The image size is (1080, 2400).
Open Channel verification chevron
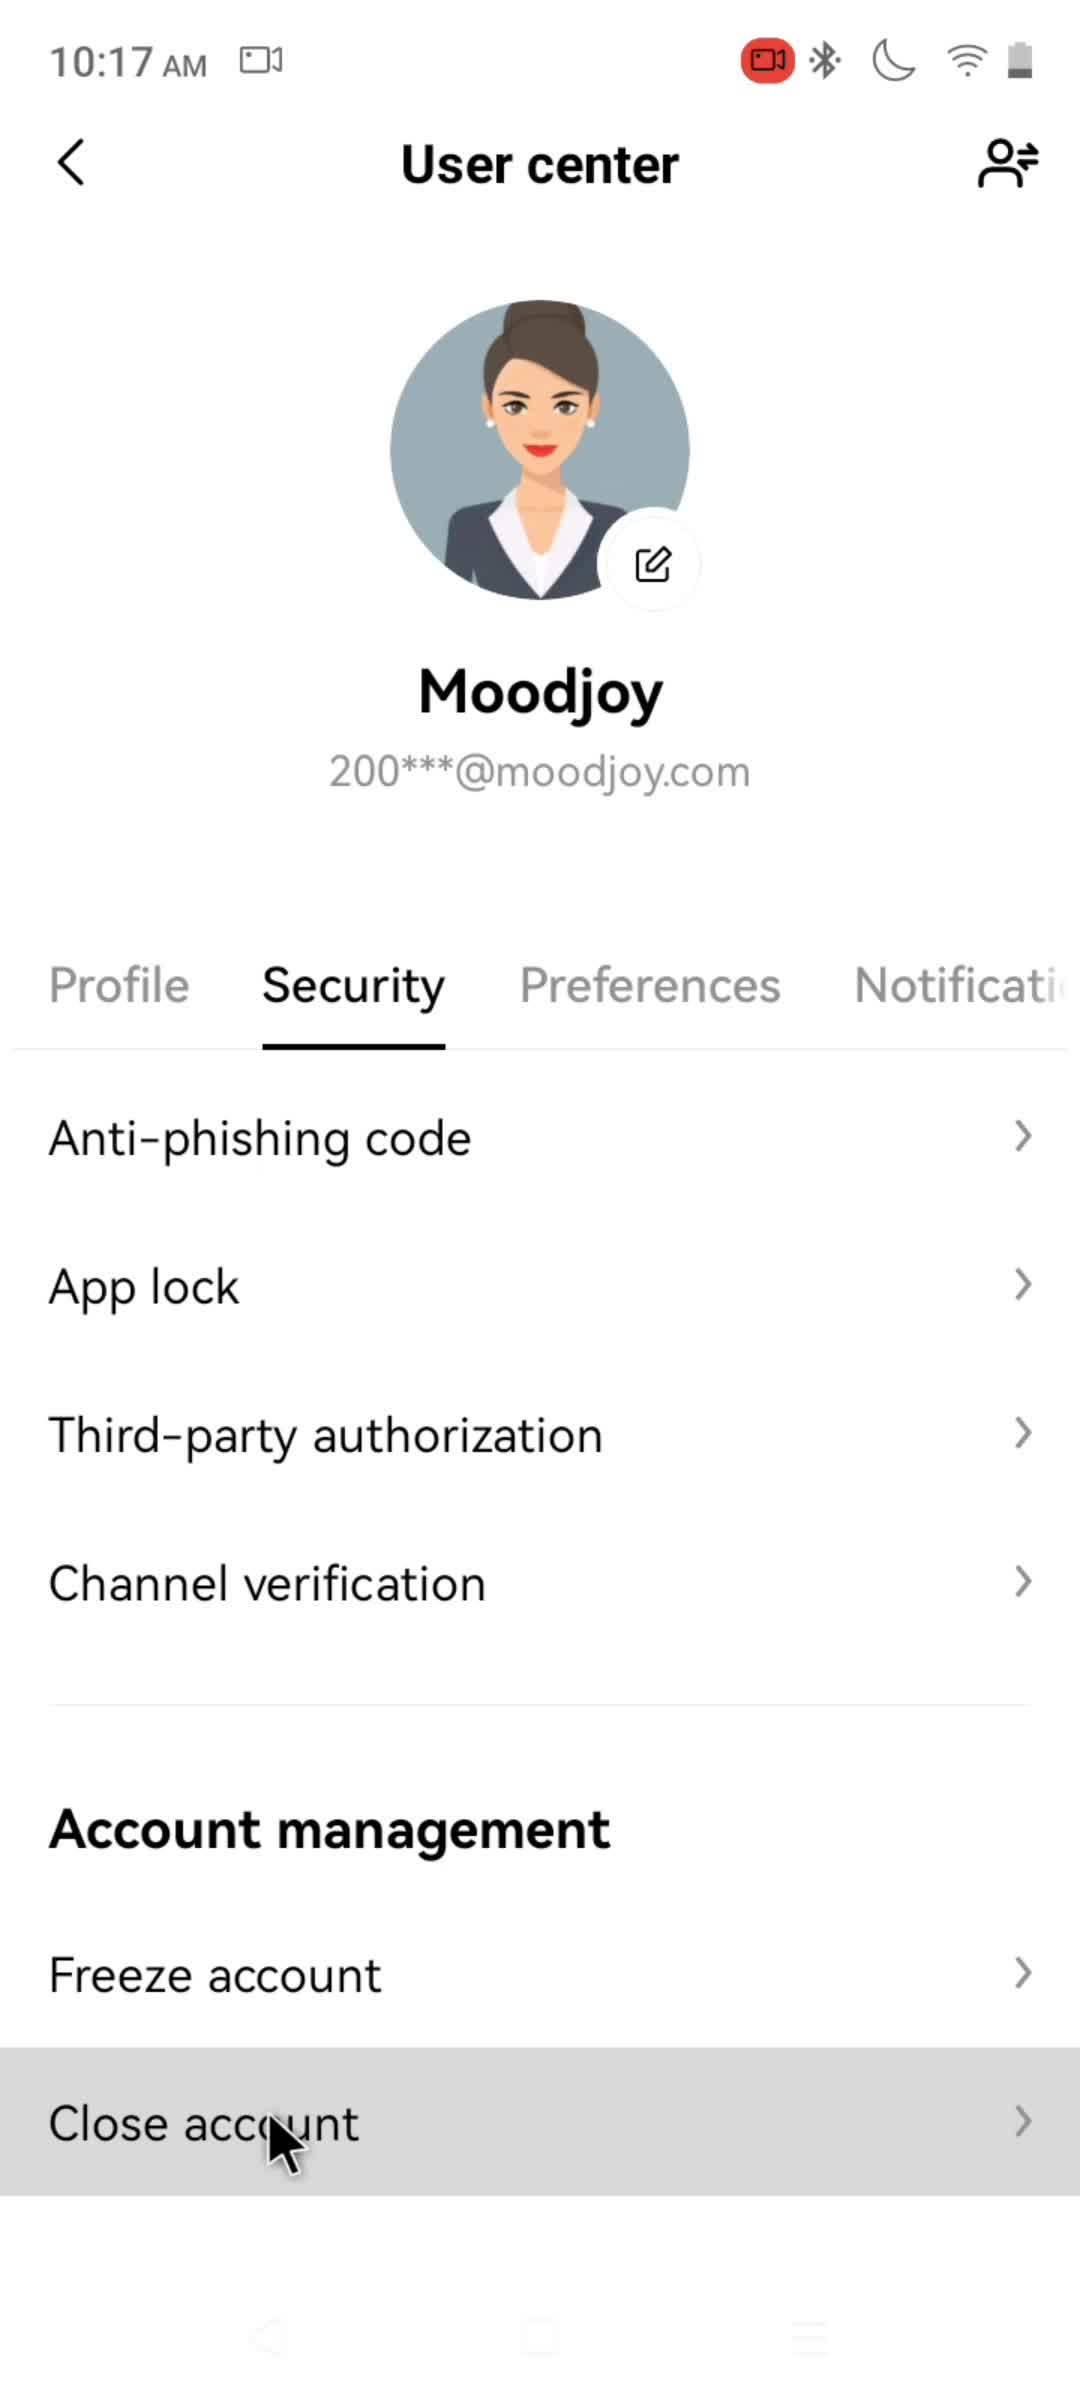coord(1022,1581)
